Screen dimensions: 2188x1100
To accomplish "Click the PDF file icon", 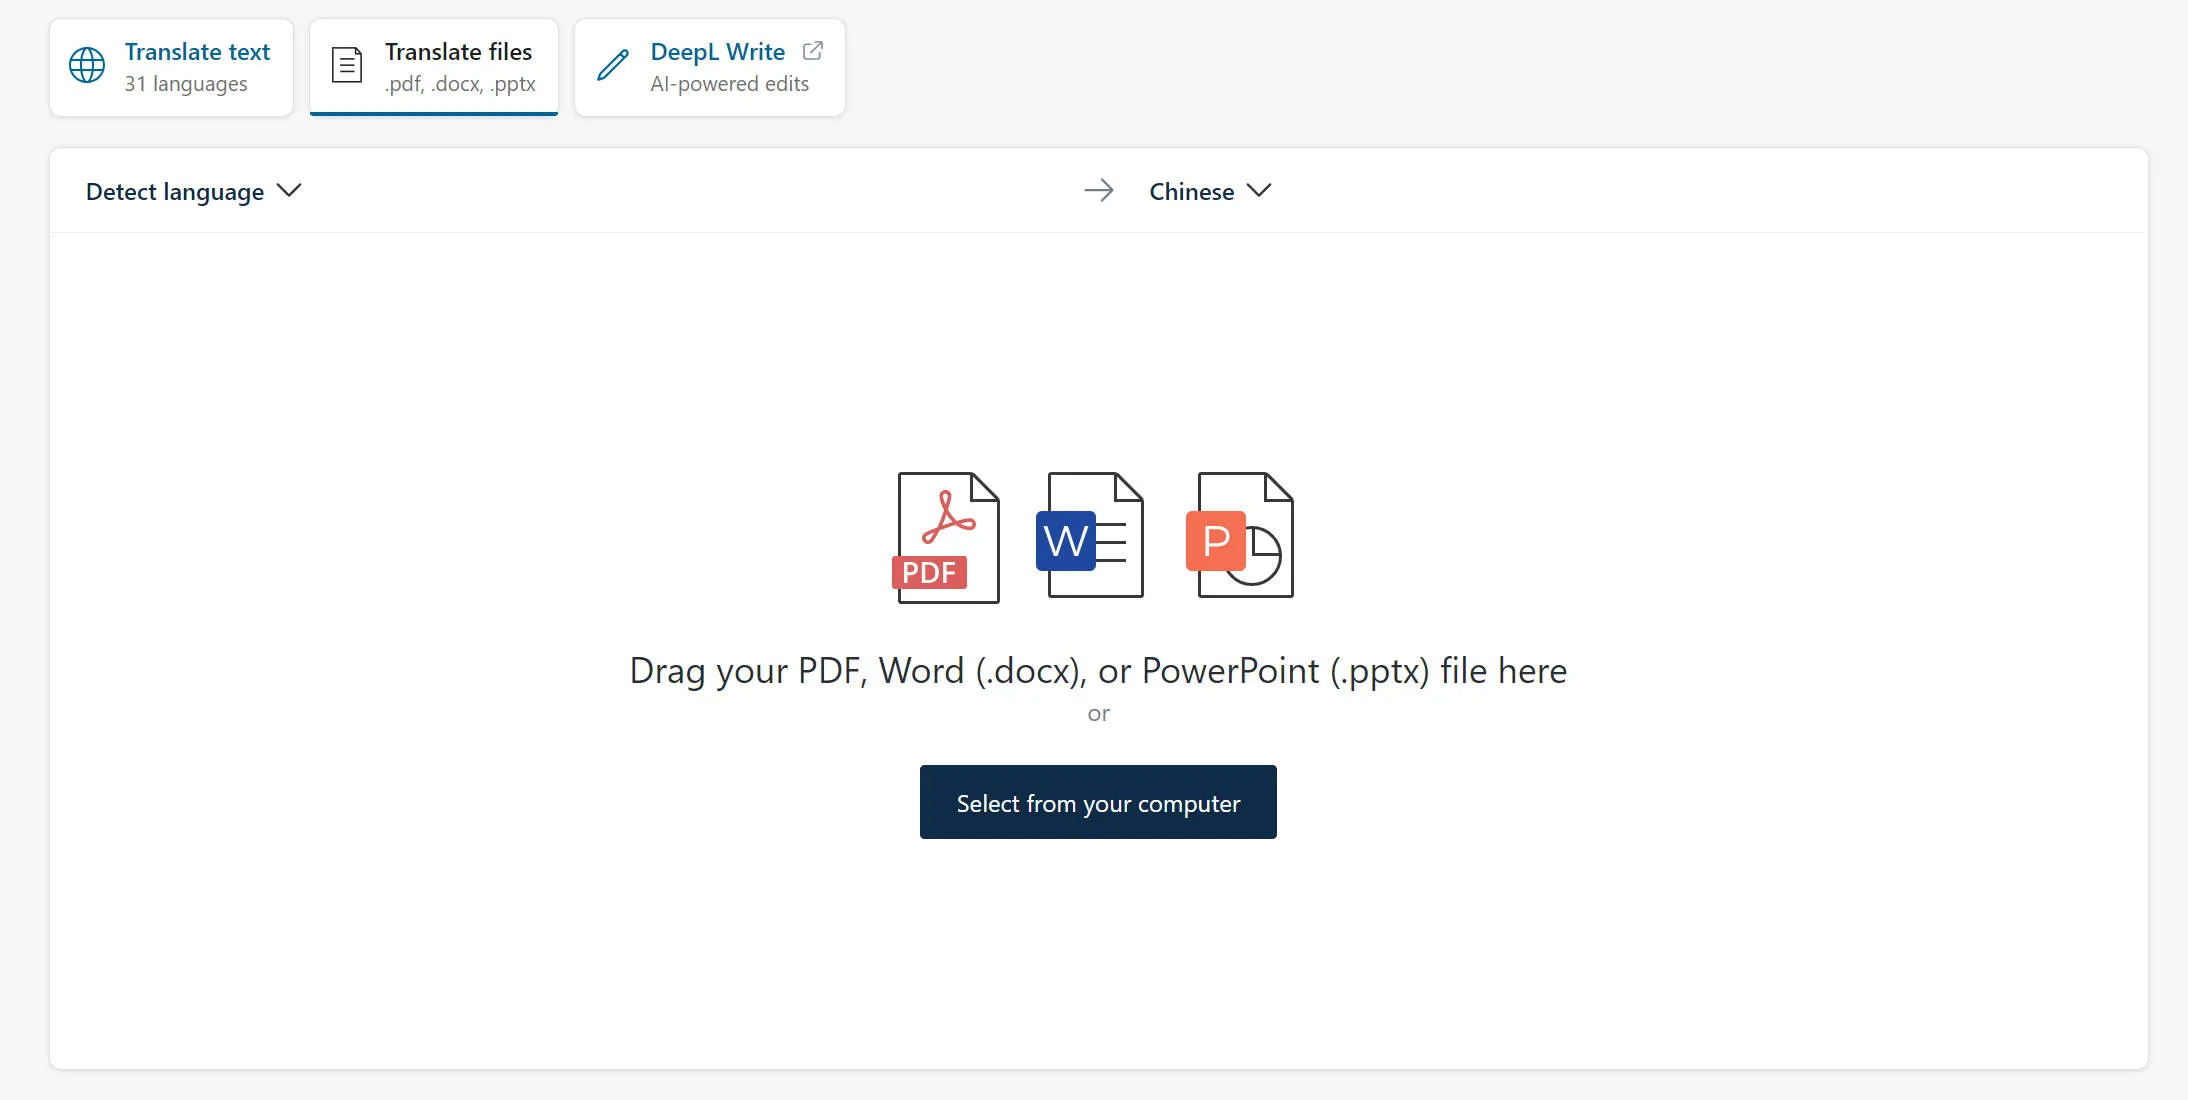I will tap(945, 537).
